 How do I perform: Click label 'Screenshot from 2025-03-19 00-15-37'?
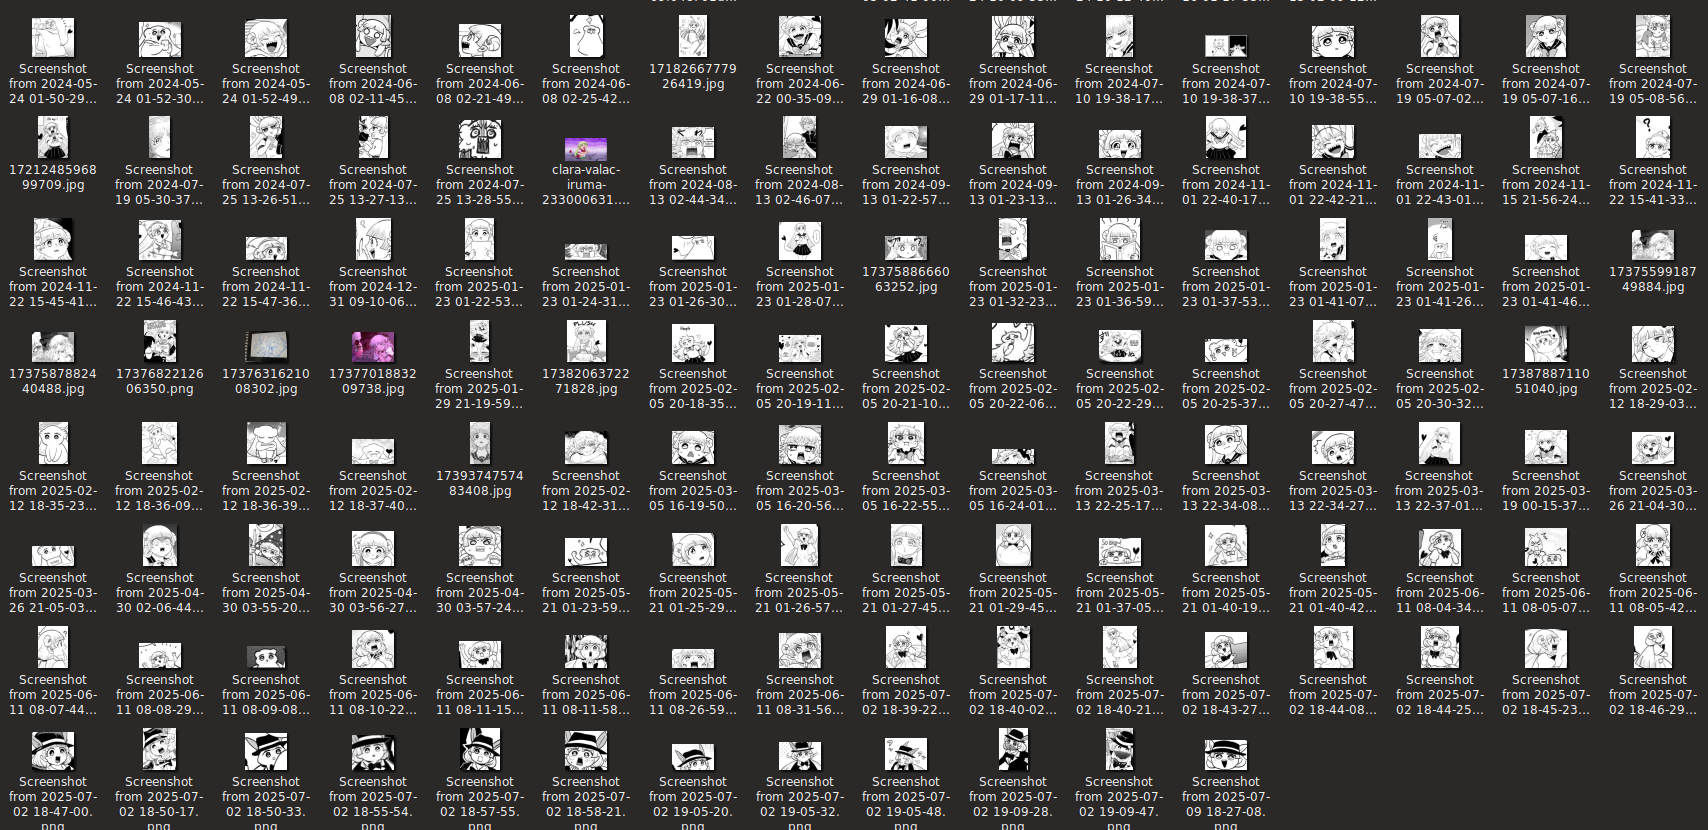1546,491
